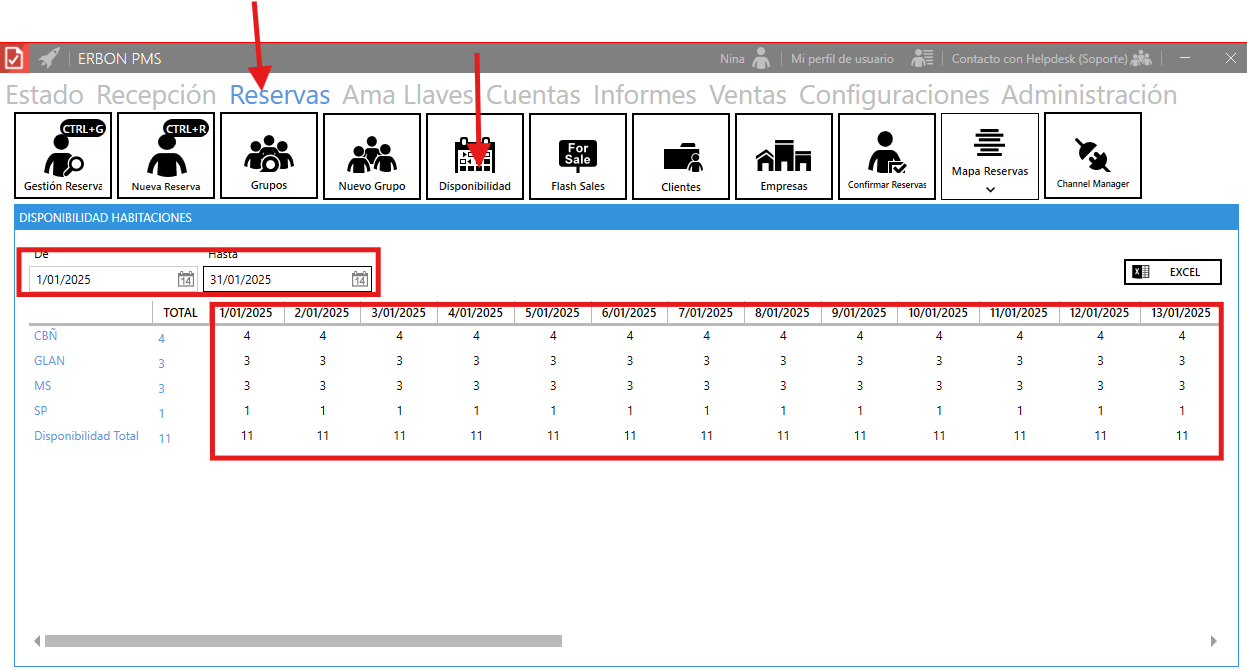
Task: Click the Nueva Reserva icon
Action: coord(166,155)
